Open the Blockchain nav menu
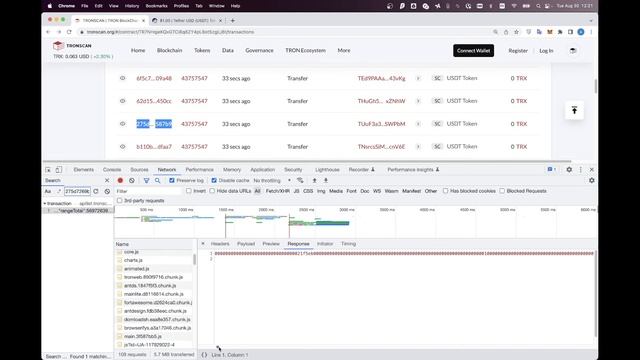Screen dimensions: 640x360 point(169,50)
